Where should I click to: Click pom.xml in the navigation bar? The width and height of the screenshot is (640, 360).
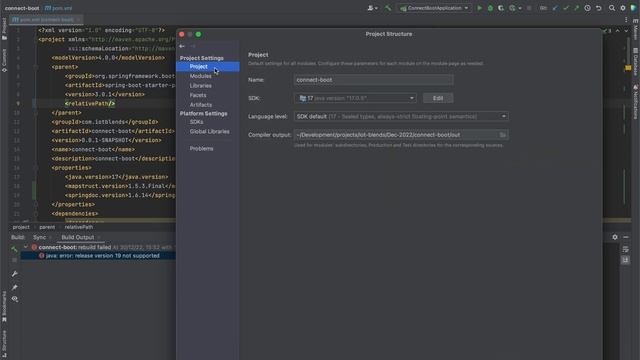(x=59, y=8)
